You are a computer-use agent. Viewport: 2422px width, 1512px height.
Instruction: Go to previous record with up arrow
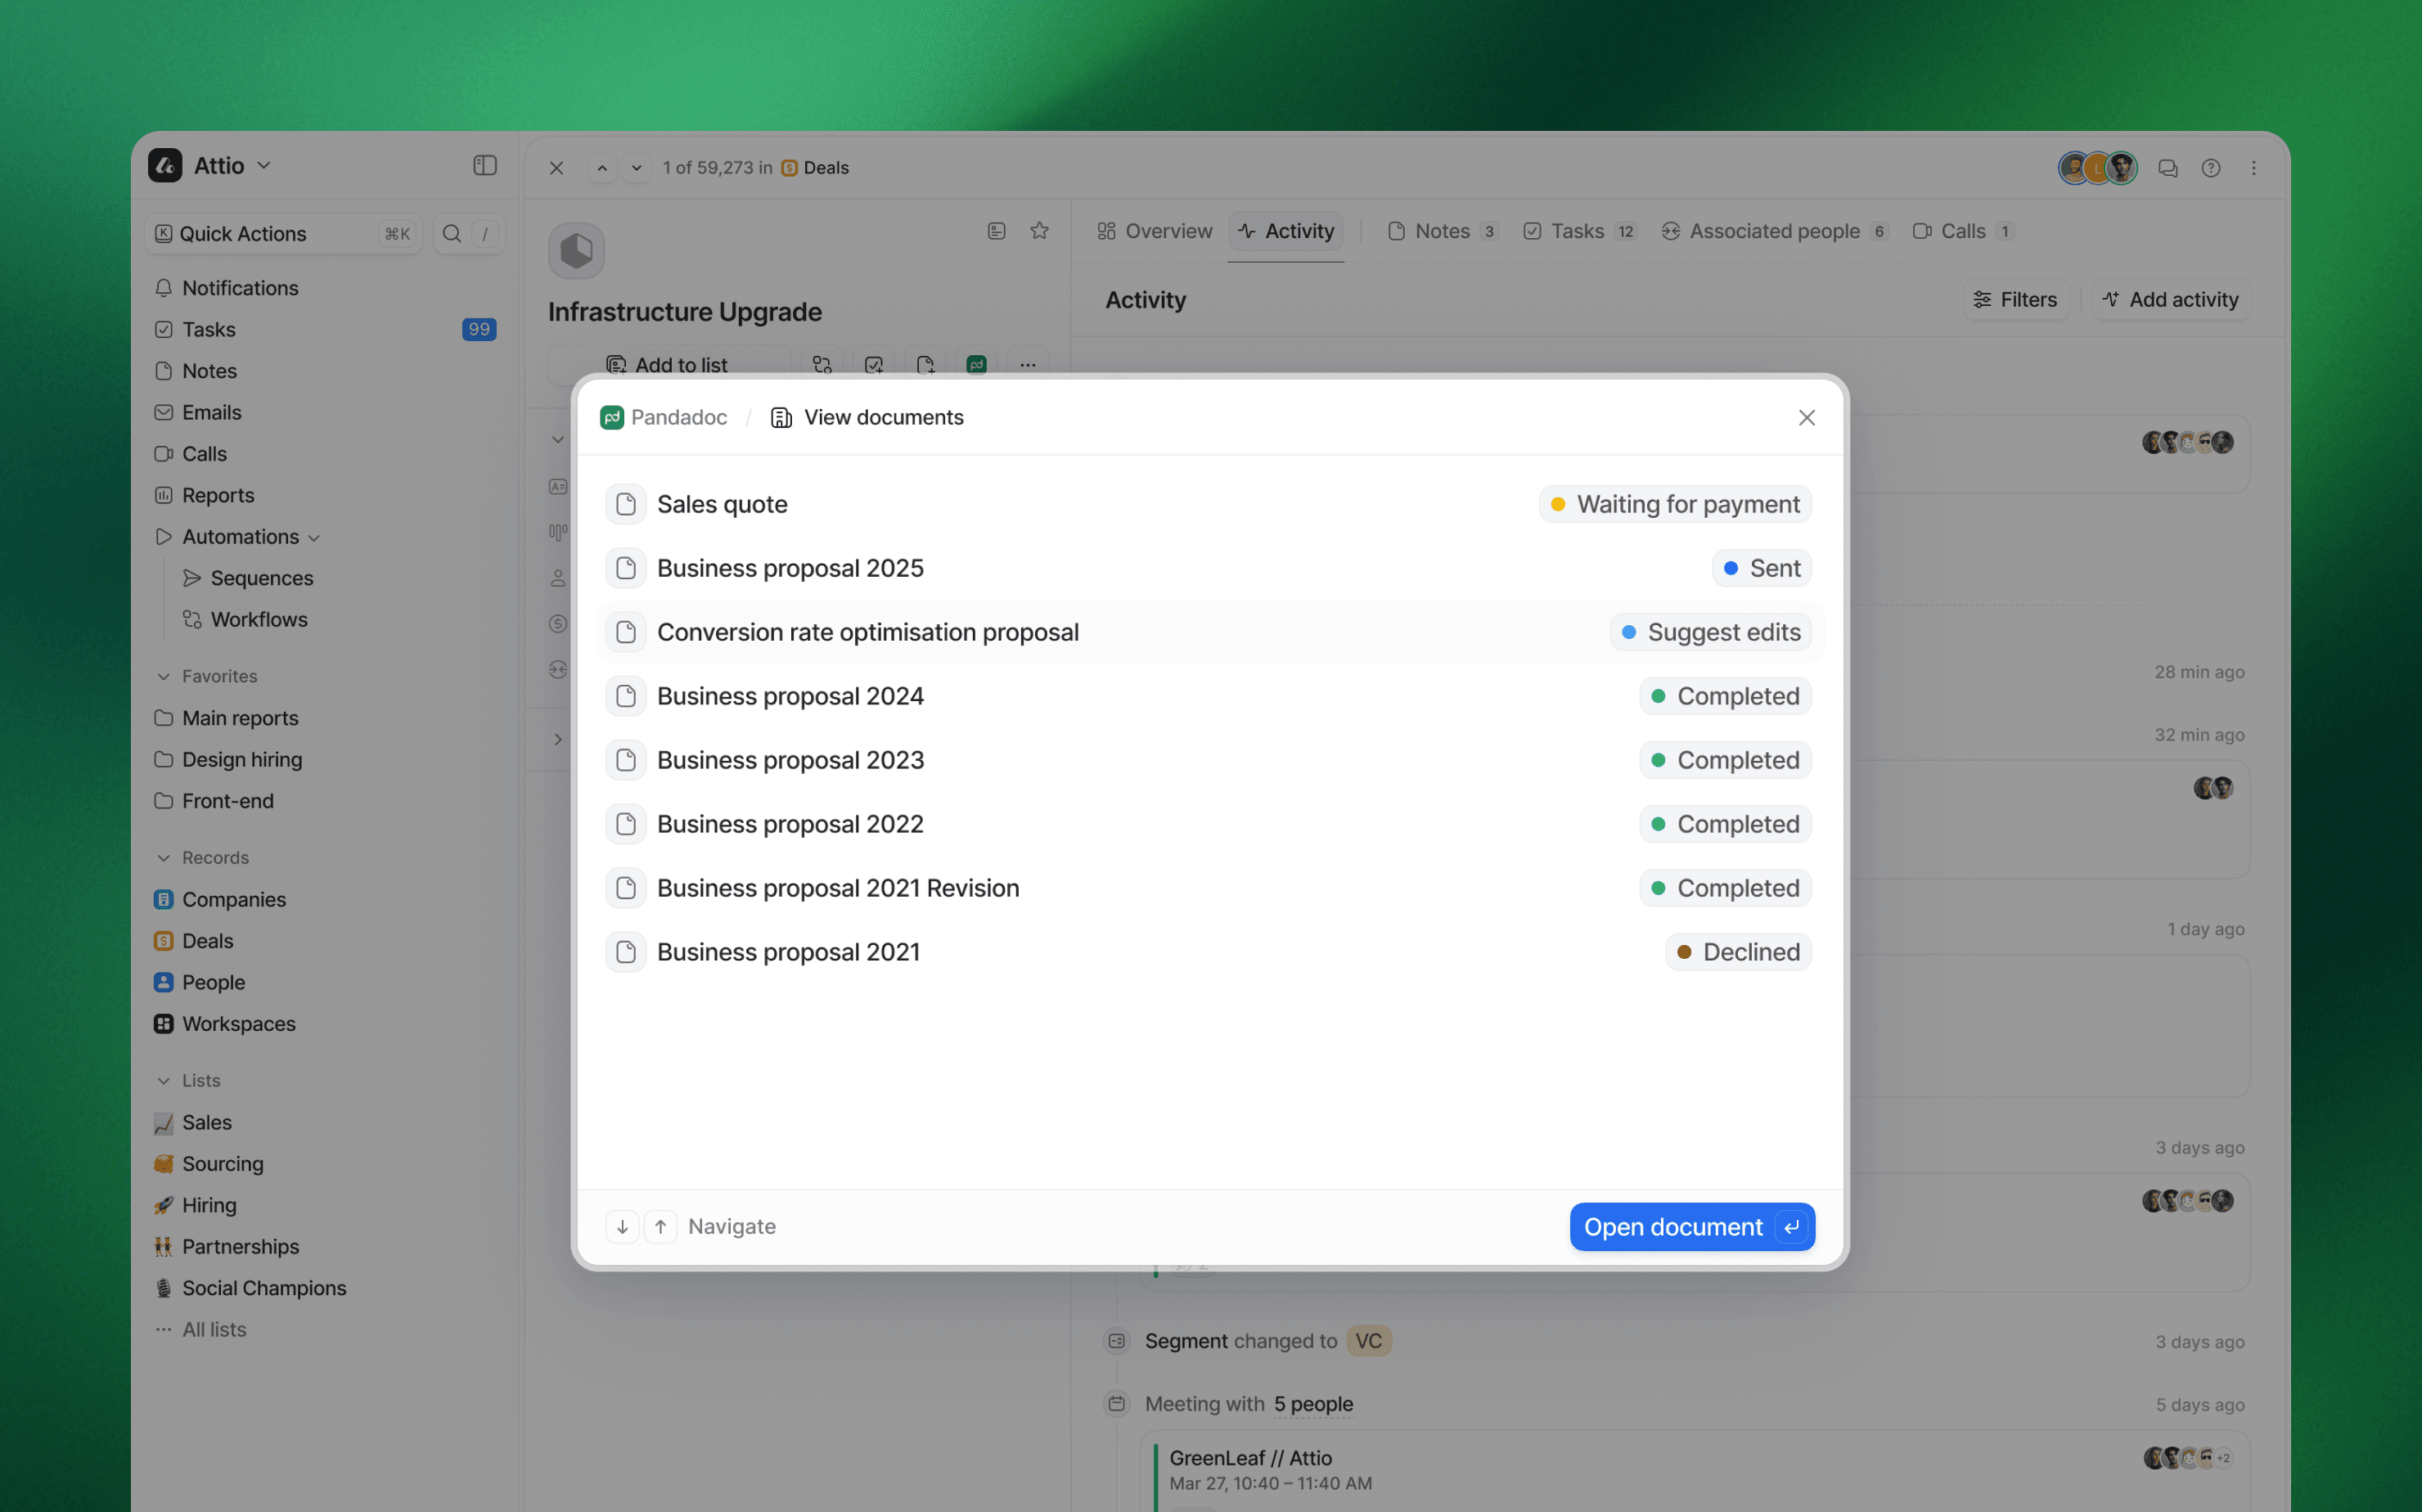602,168
